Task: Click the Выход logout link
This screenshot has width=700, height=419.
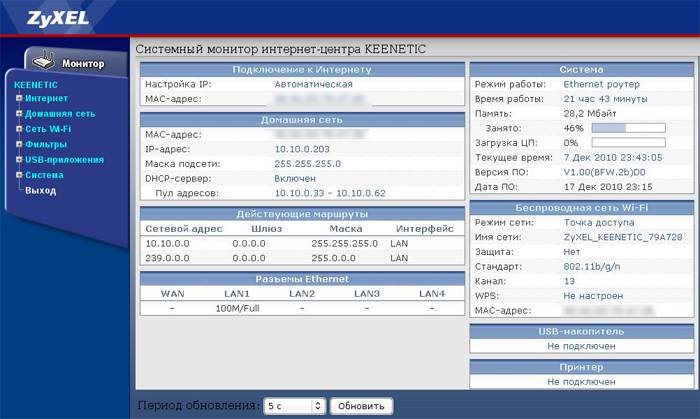Action: pos(41,191)
